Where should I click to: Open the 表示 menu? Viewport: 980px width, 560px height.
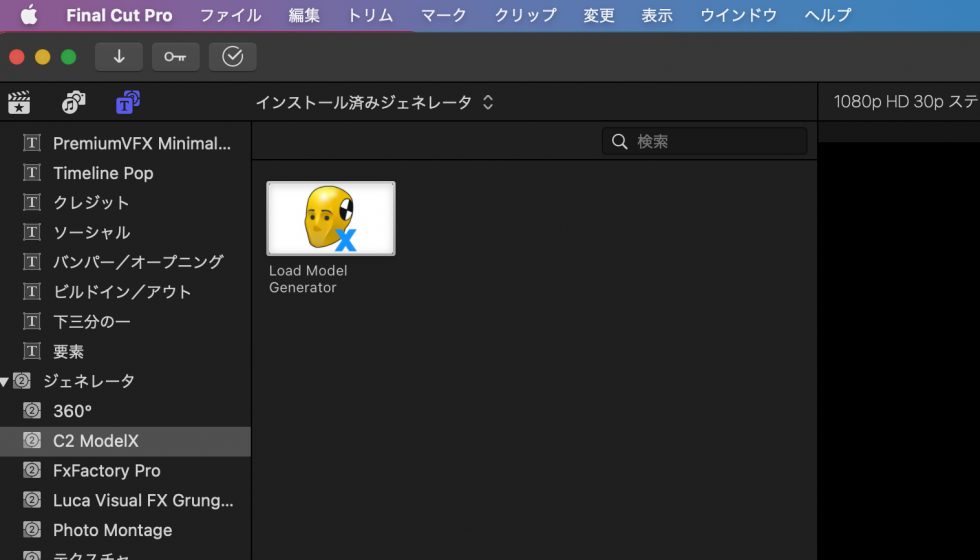pos(657,15)
